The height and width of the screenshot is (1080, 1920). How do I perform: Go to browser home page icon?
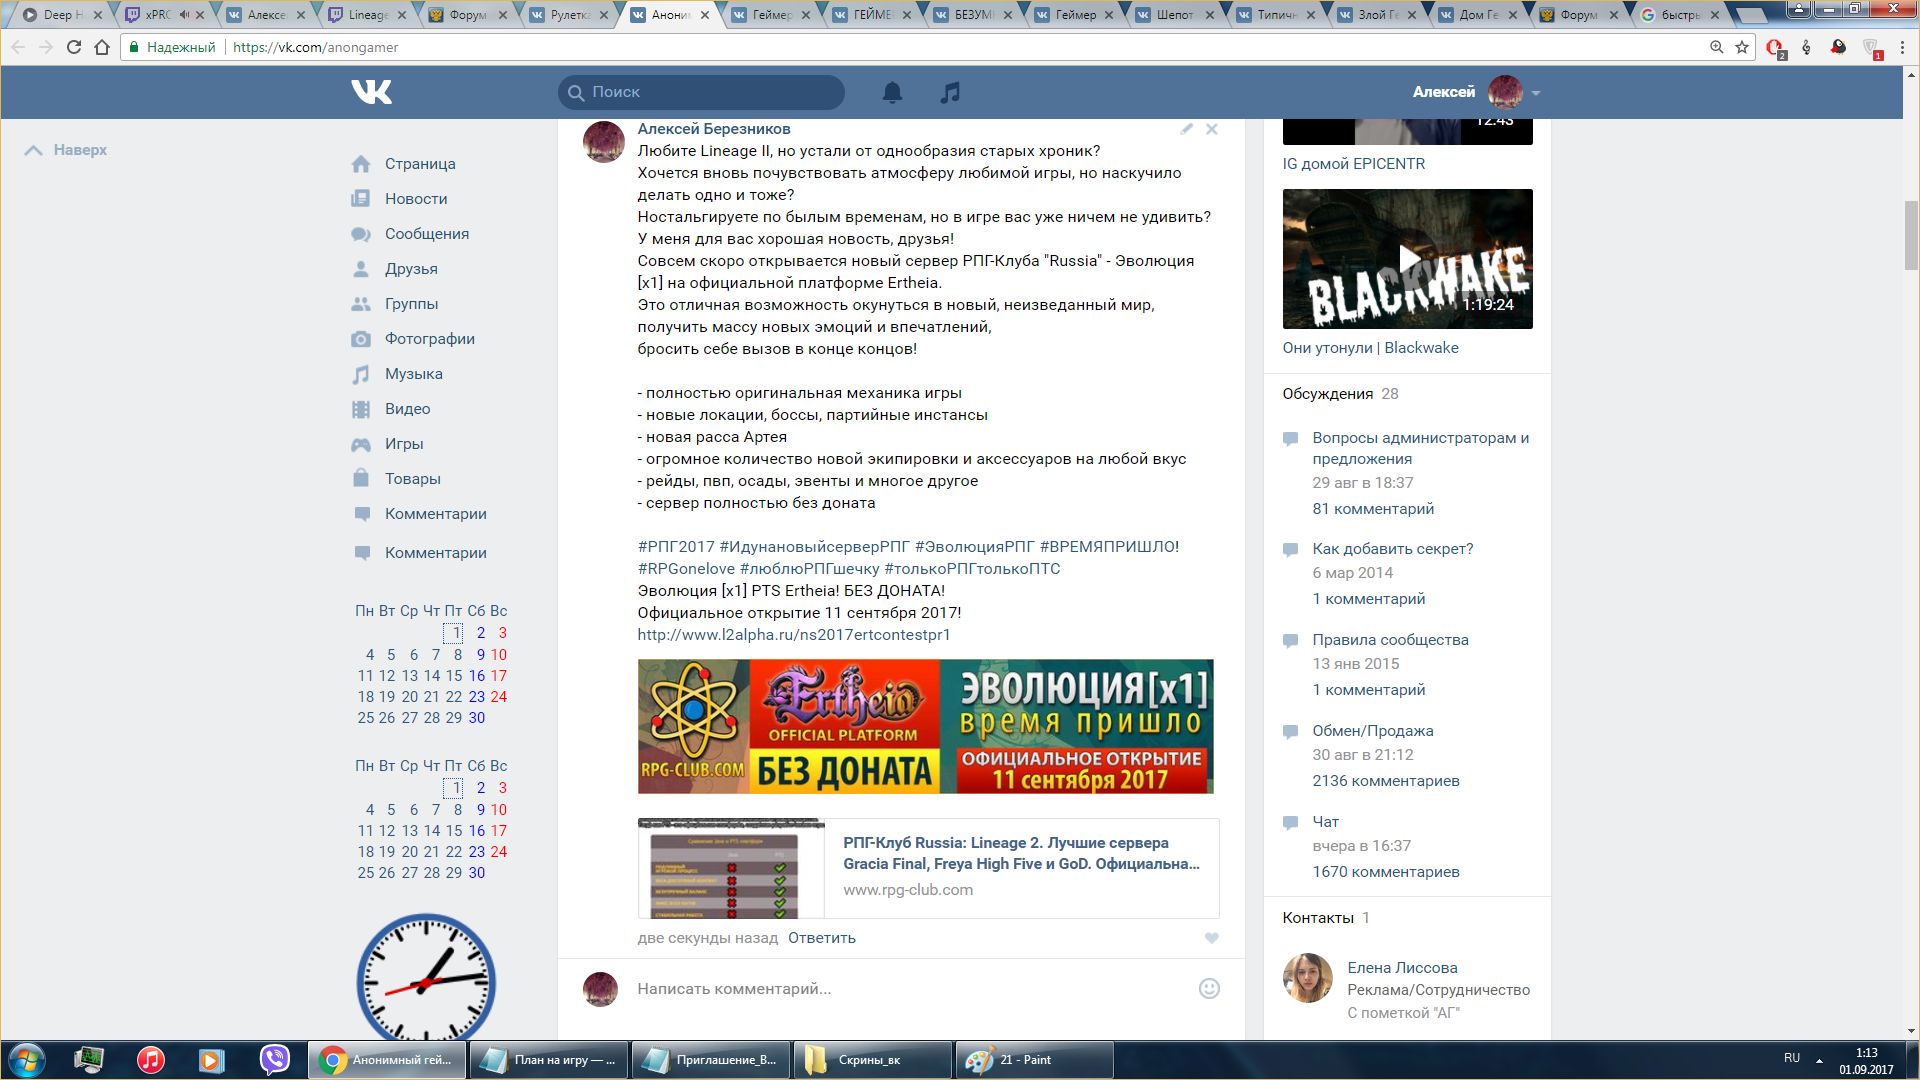[102, 47]
